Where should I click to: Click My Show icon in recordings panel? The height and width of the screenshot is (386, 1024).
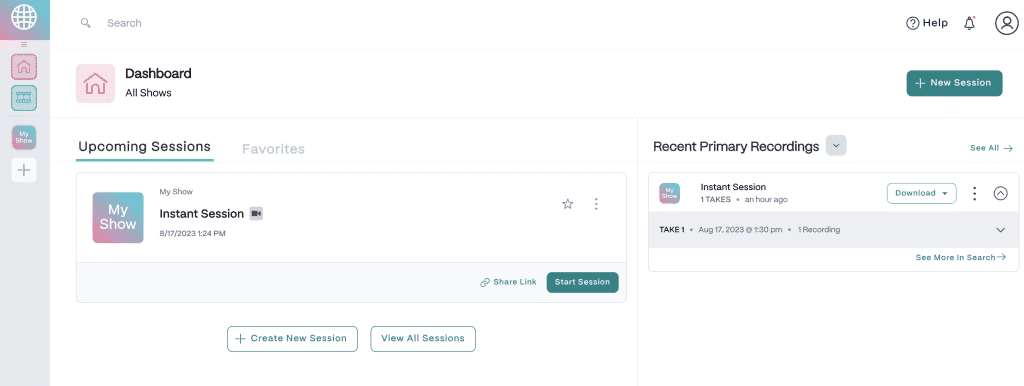point(669,193)
